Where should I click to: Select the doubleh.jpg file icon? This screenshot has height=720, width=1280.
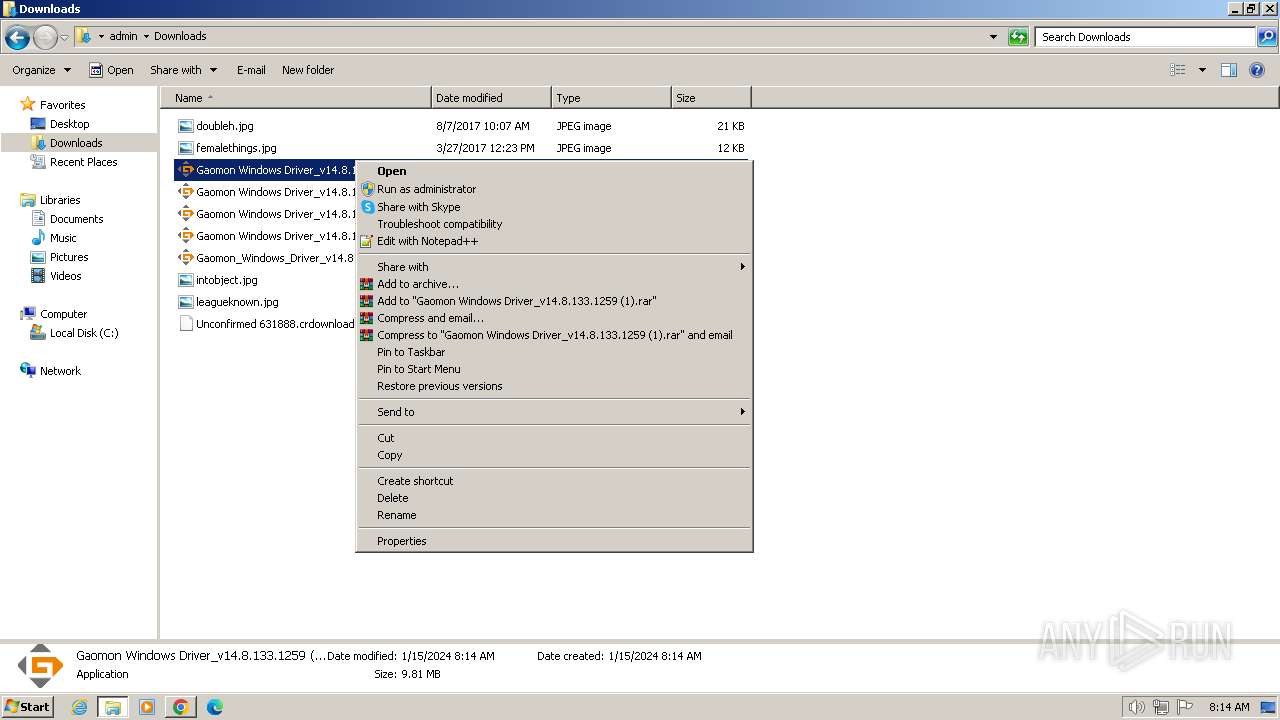[x=185, y=126]
